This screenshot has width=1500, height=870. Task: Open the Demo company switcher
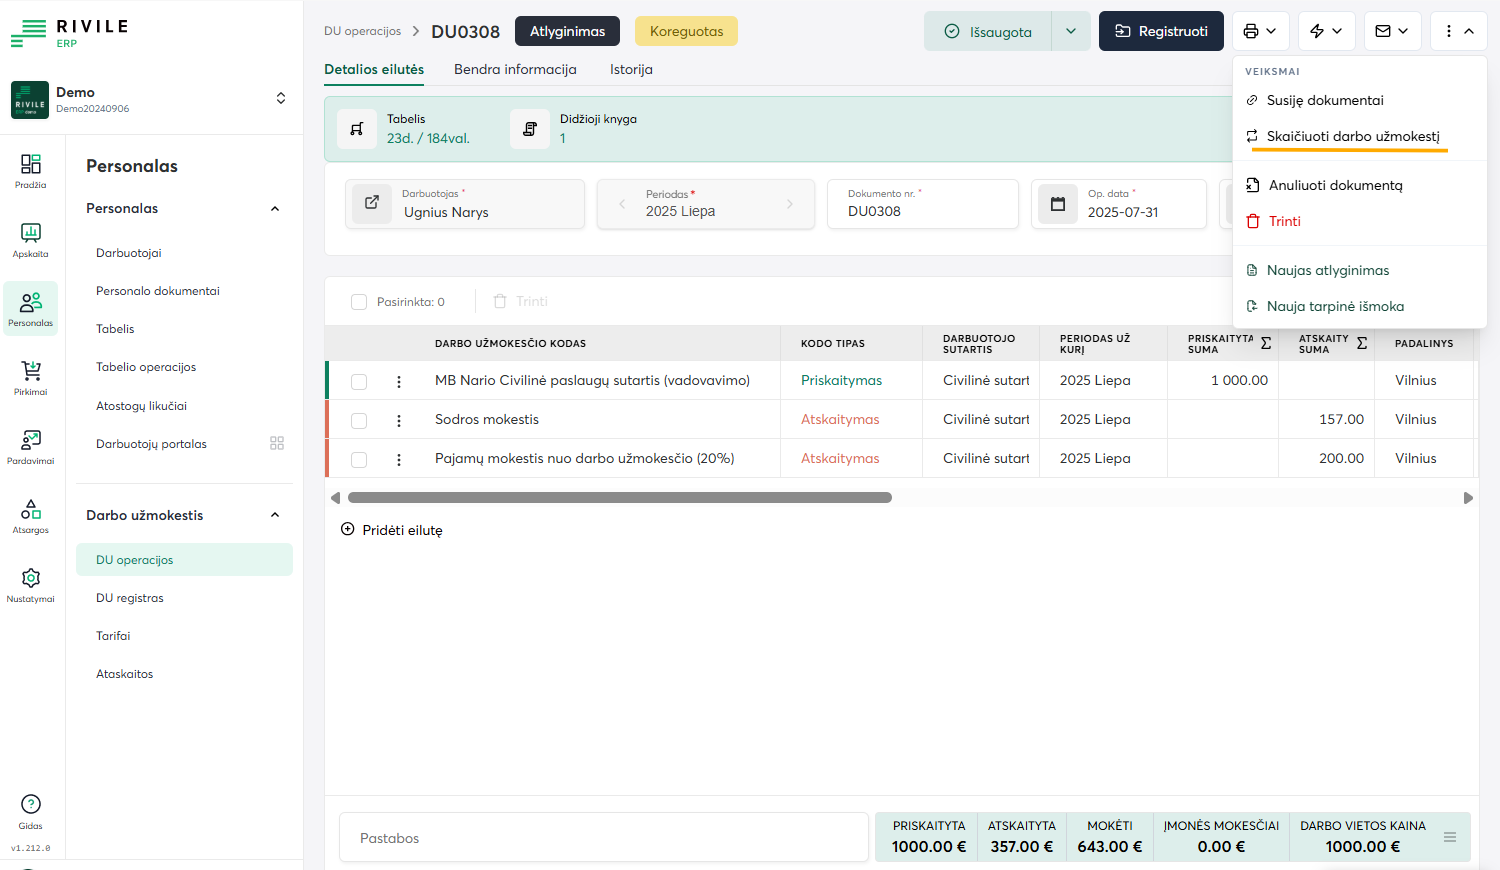pyautogui.click(x=280, y=98)
